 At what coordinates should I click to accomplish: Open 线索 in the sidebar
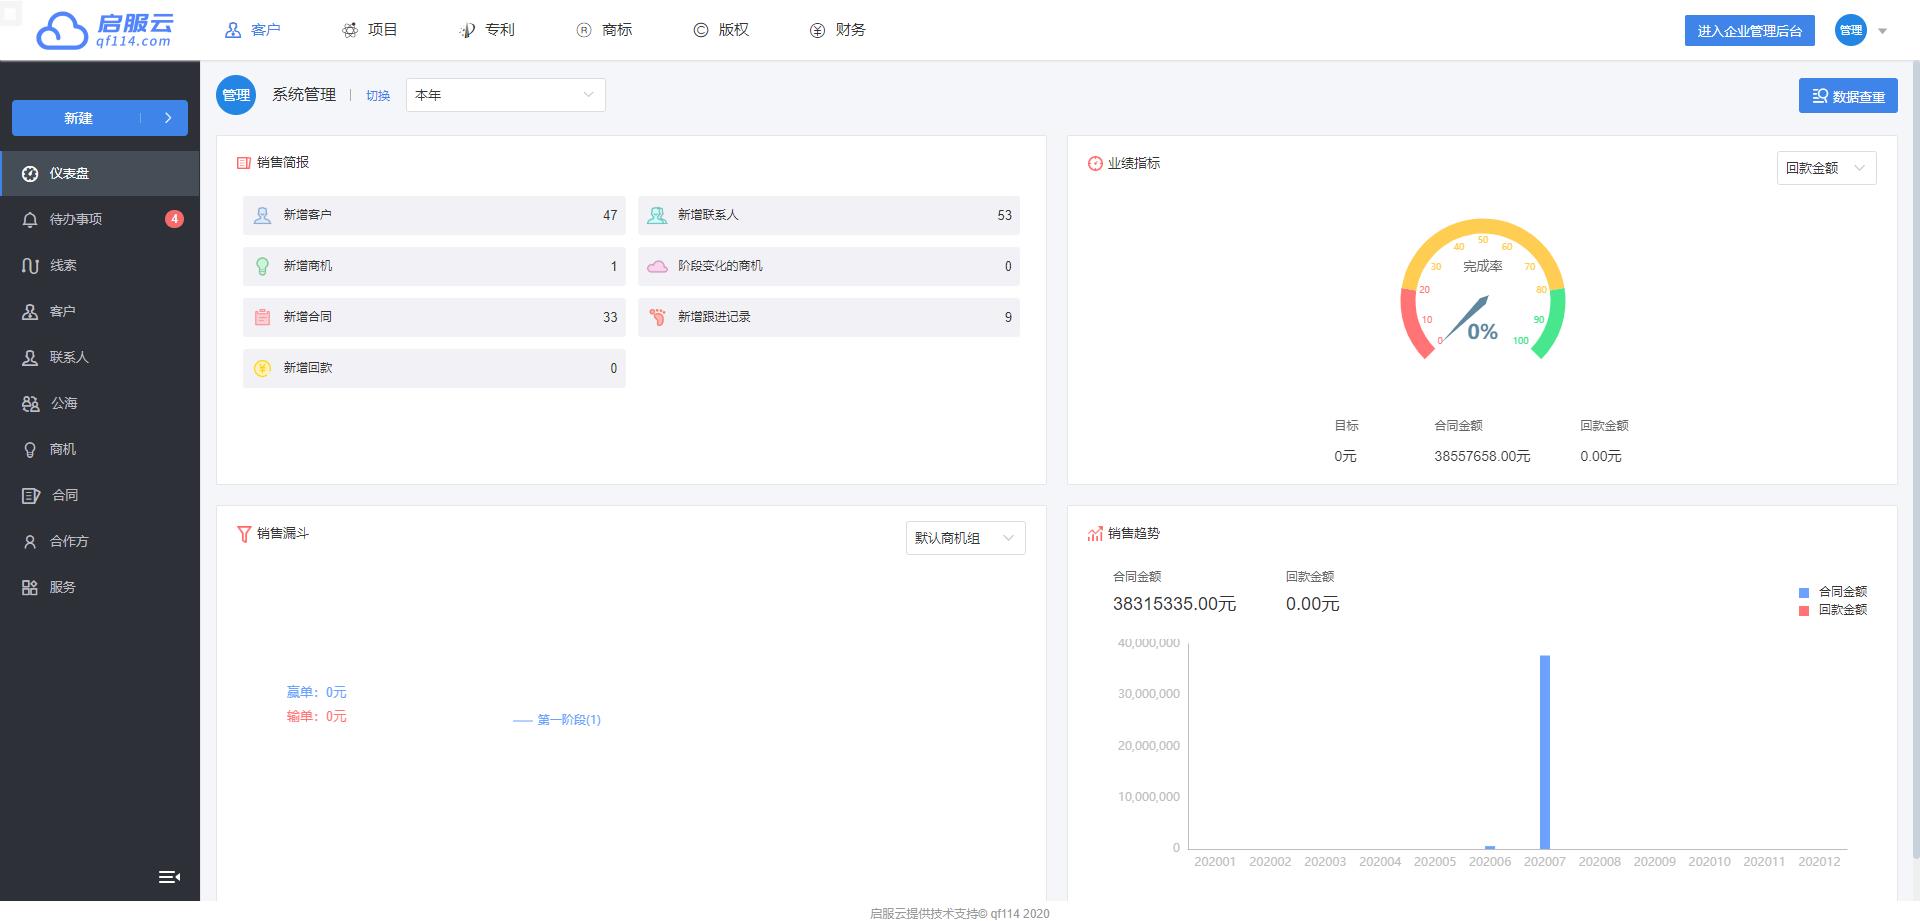tap(100, 265)
